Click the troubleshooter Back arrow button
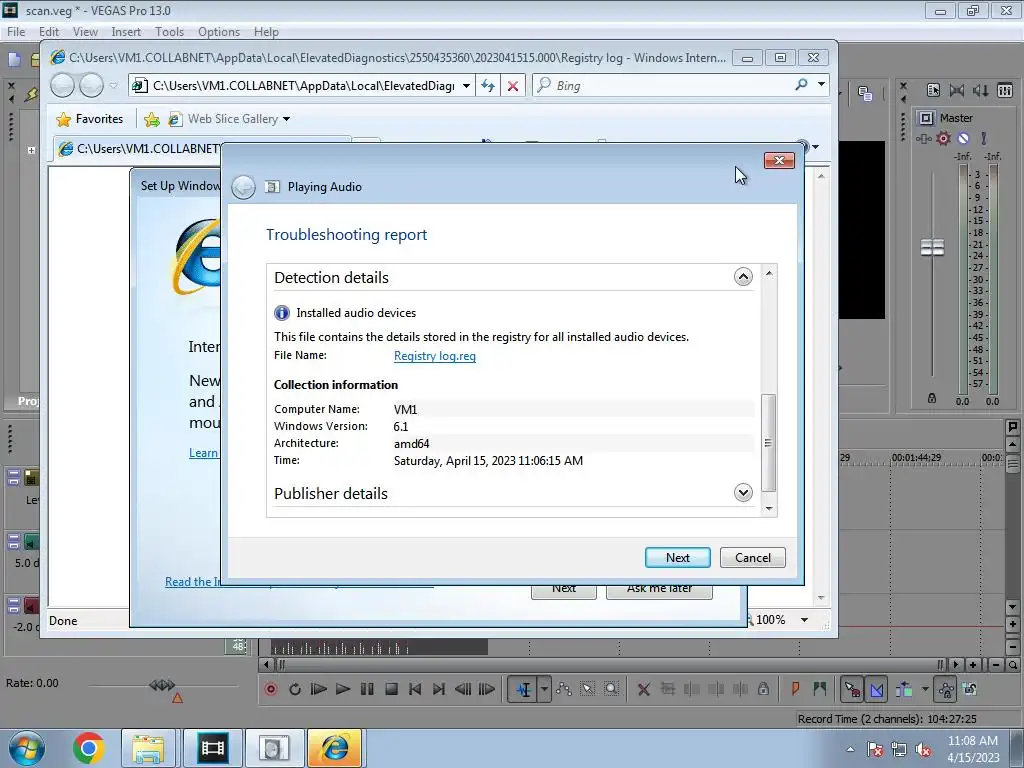 [x=244, y=187]
